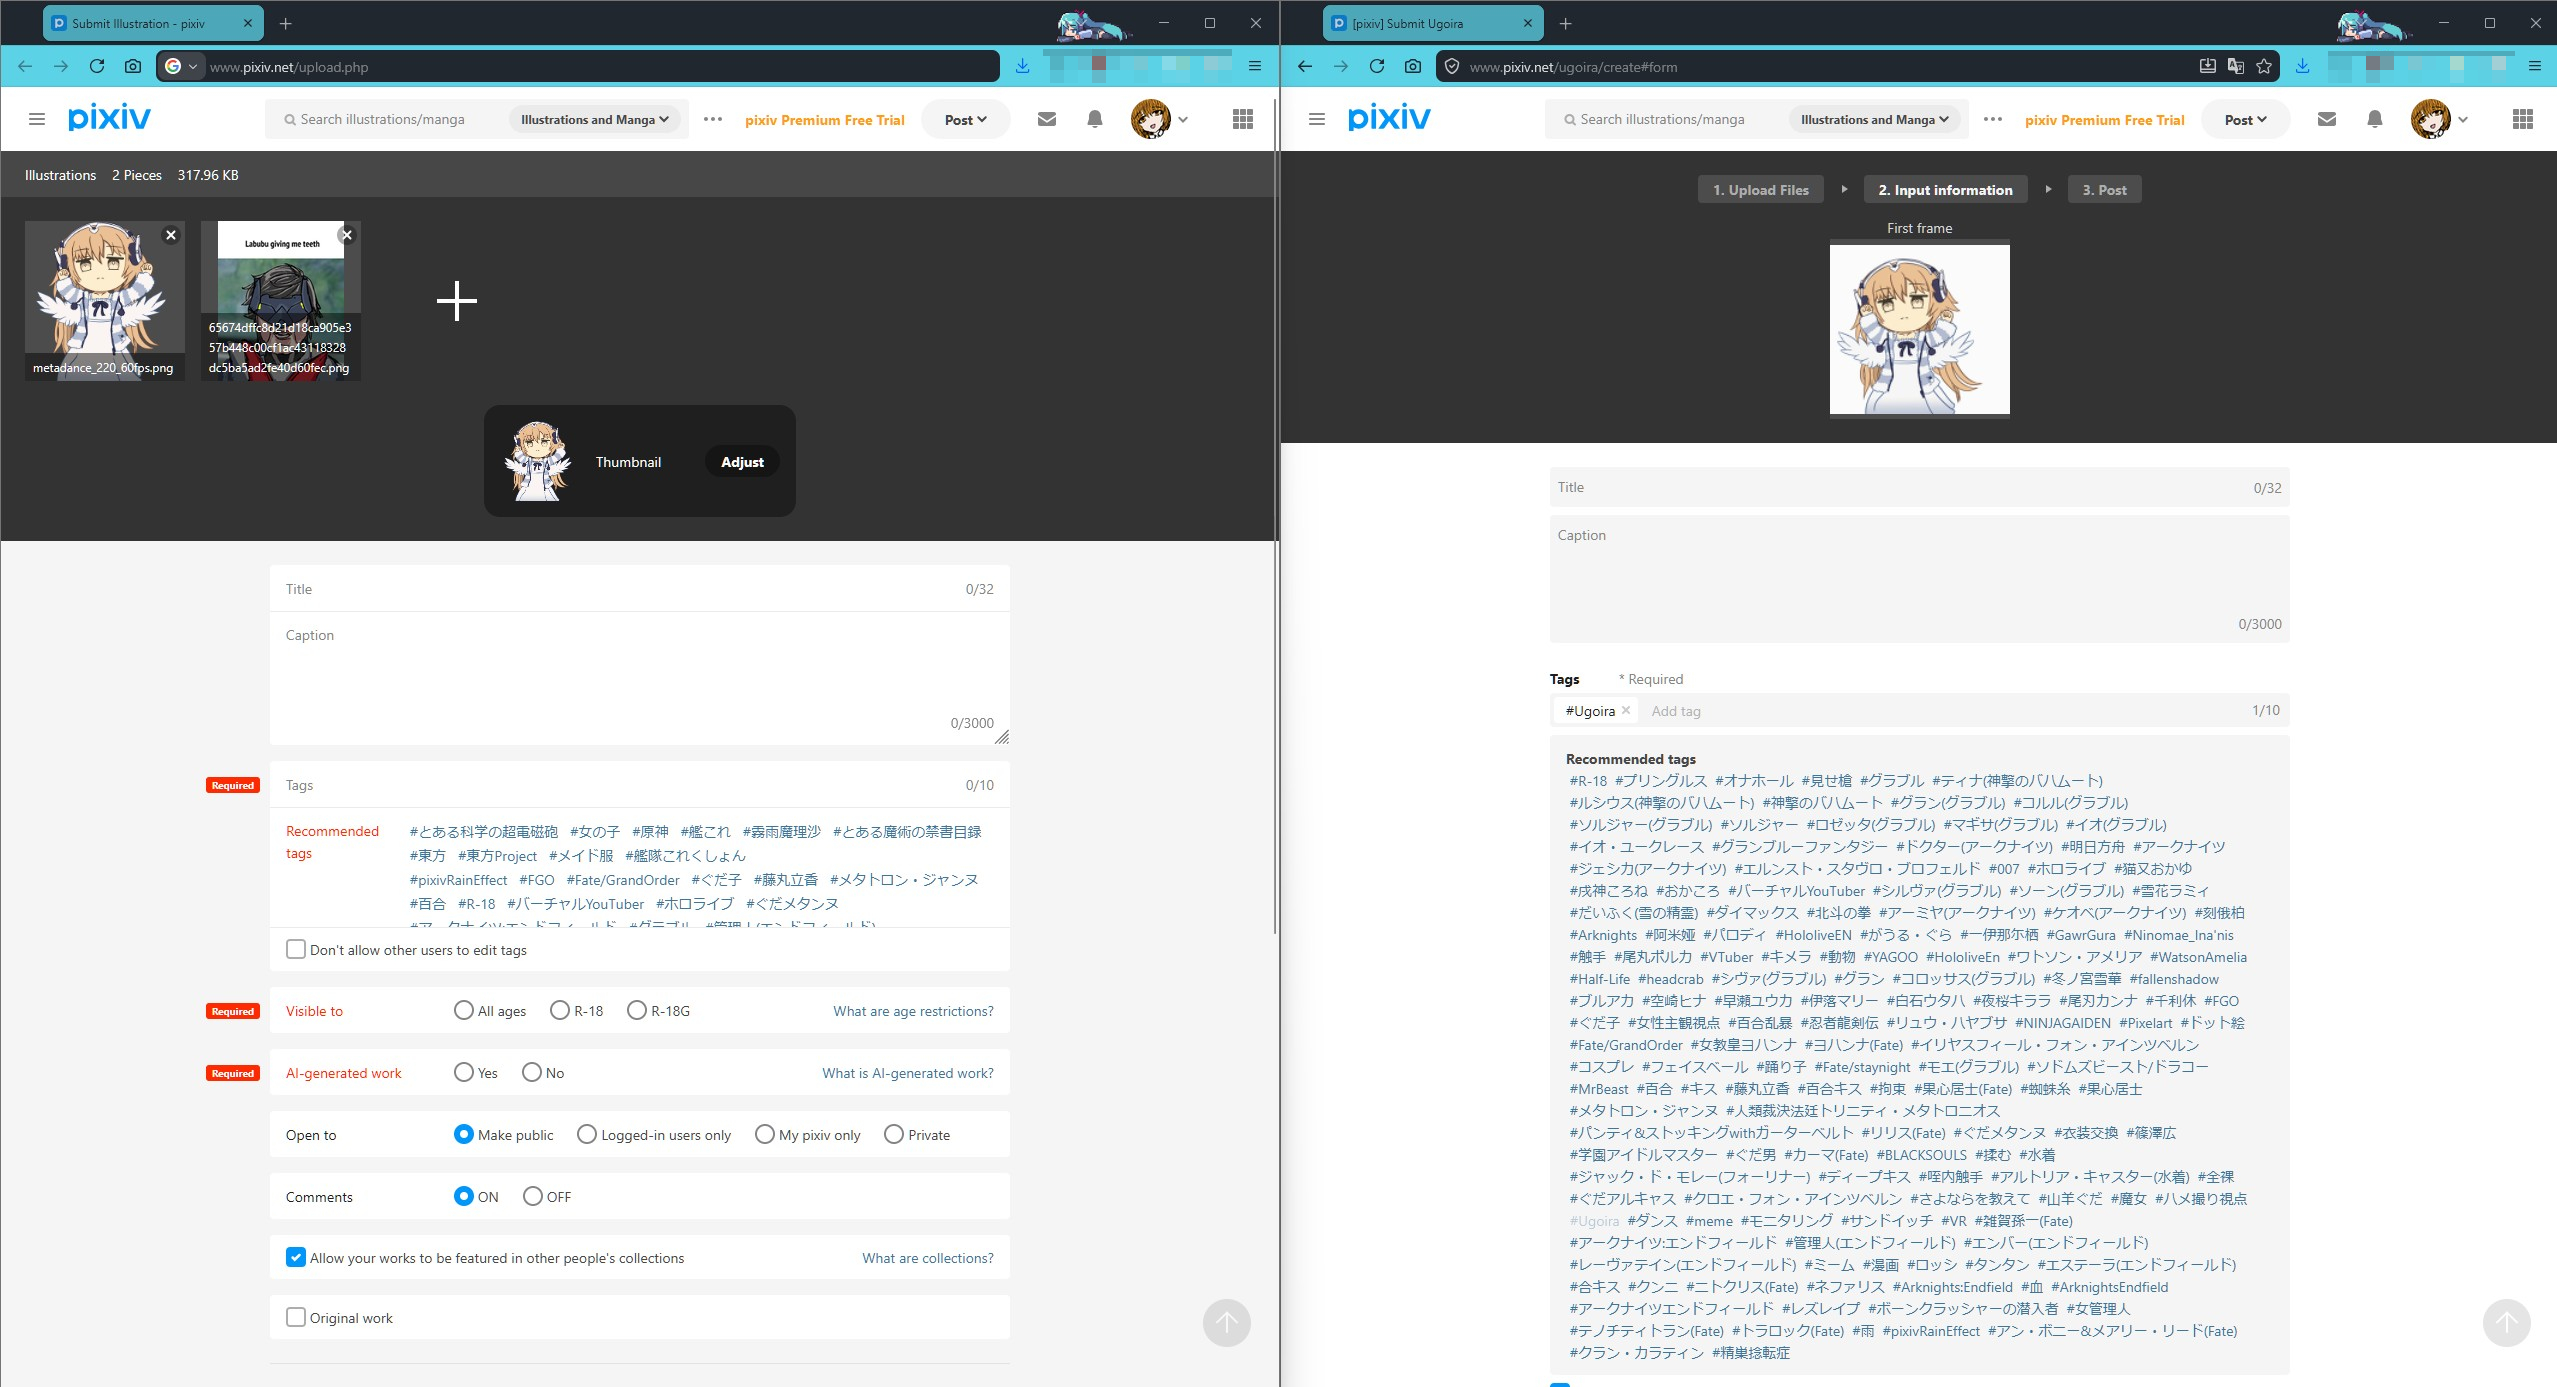2557x1387 pixels.
Task: Set Open to Private
Action: (894, 1134)
